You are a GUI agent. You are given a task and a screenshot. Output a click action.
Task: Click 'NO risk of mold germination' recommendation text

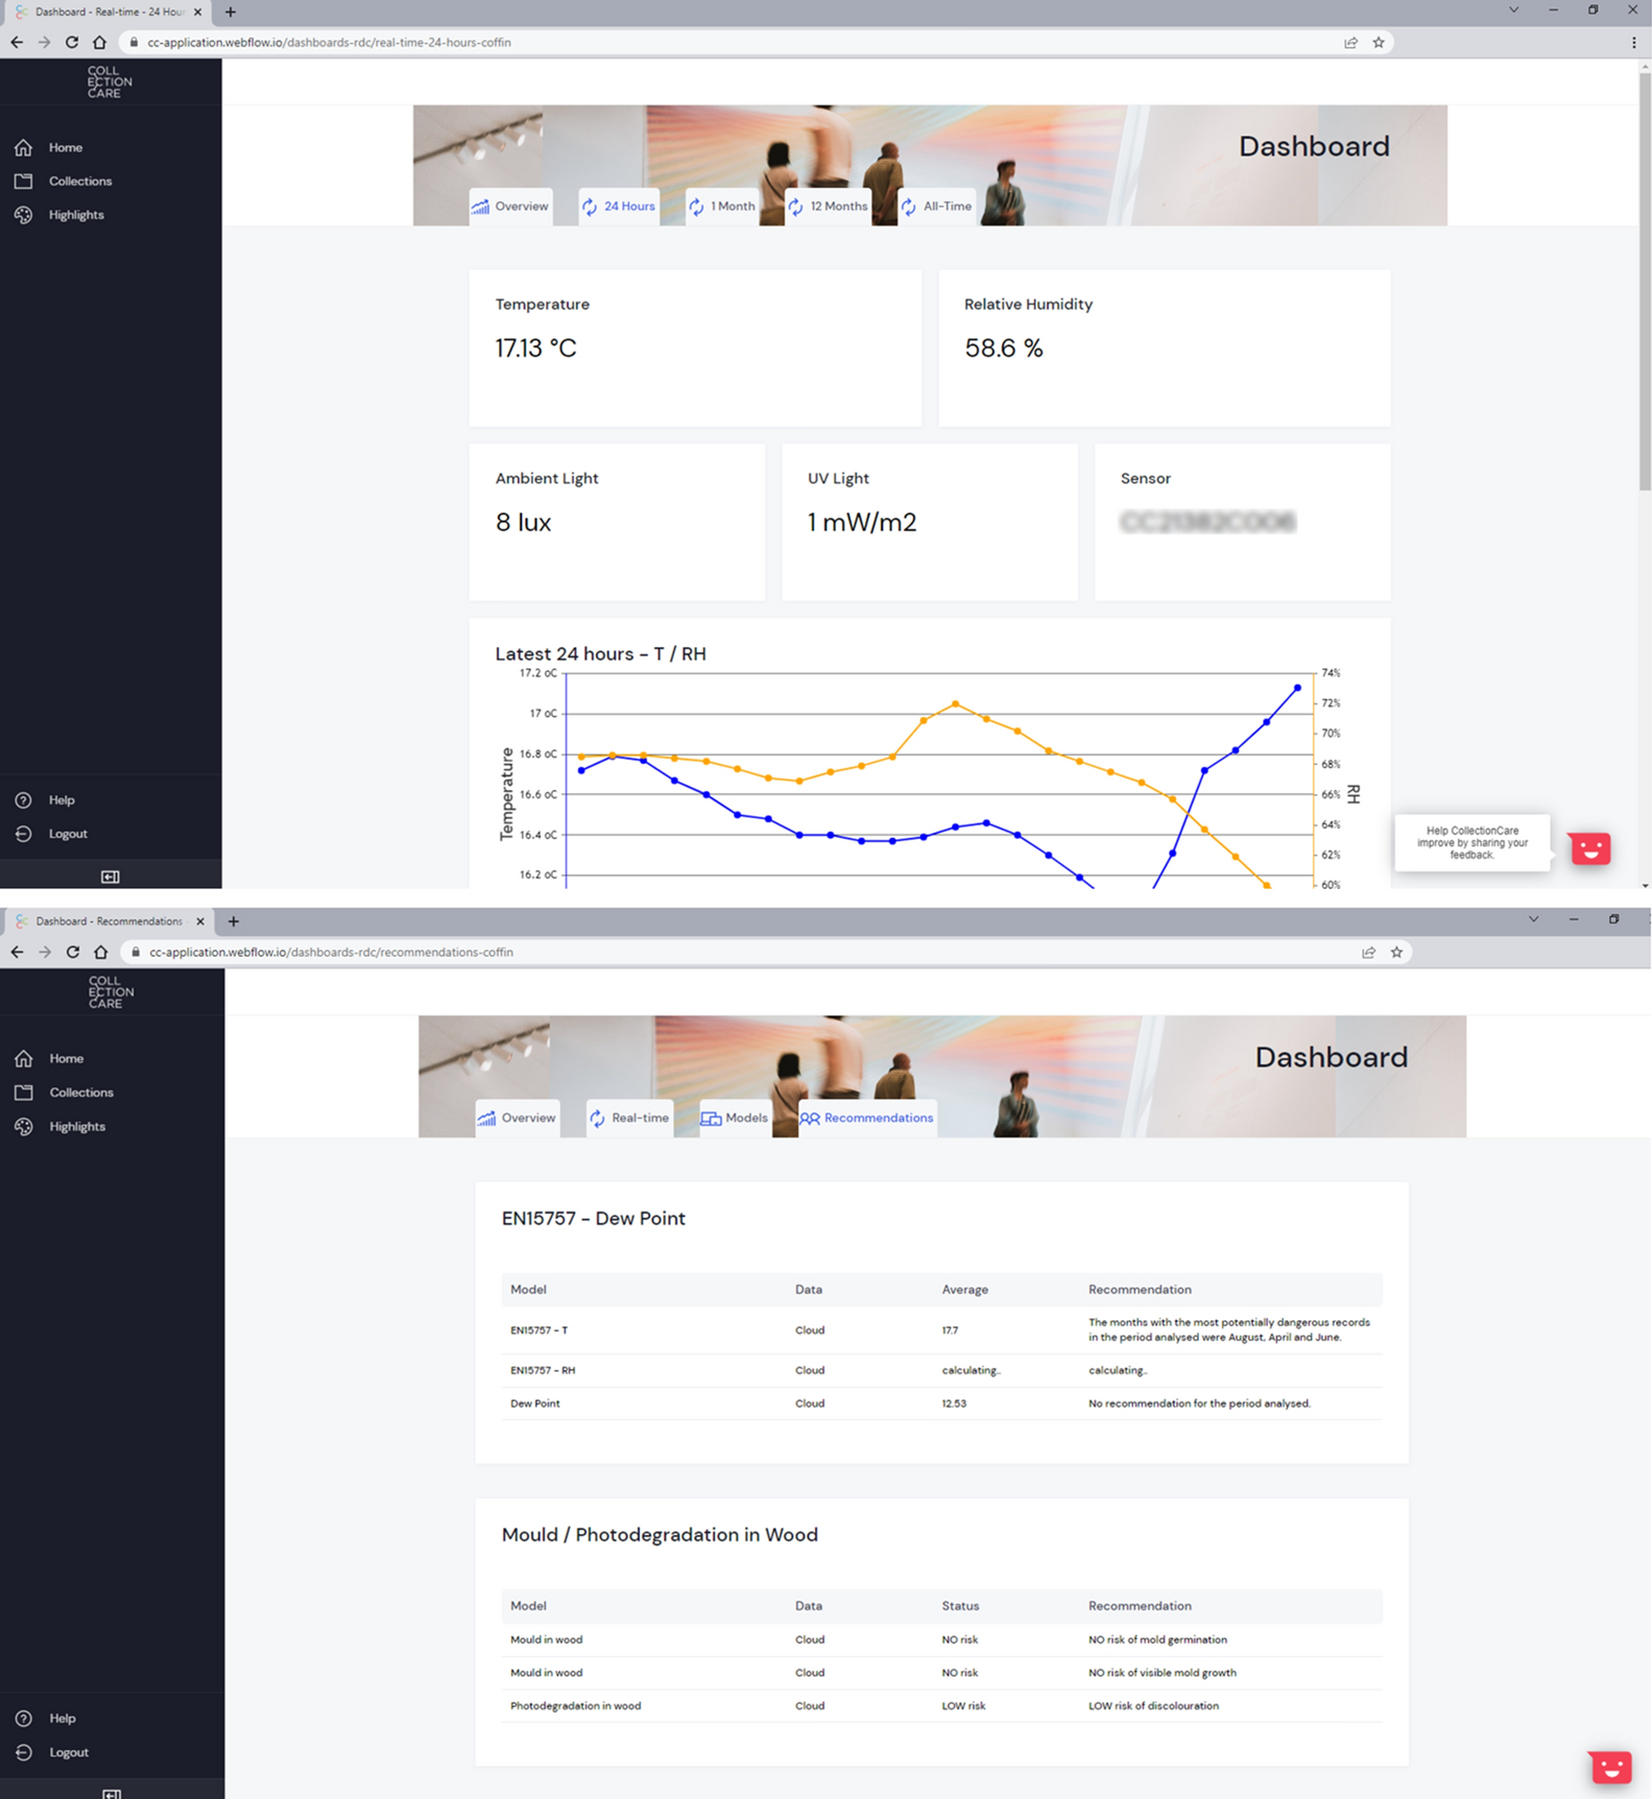[x=1157, y=1639]
